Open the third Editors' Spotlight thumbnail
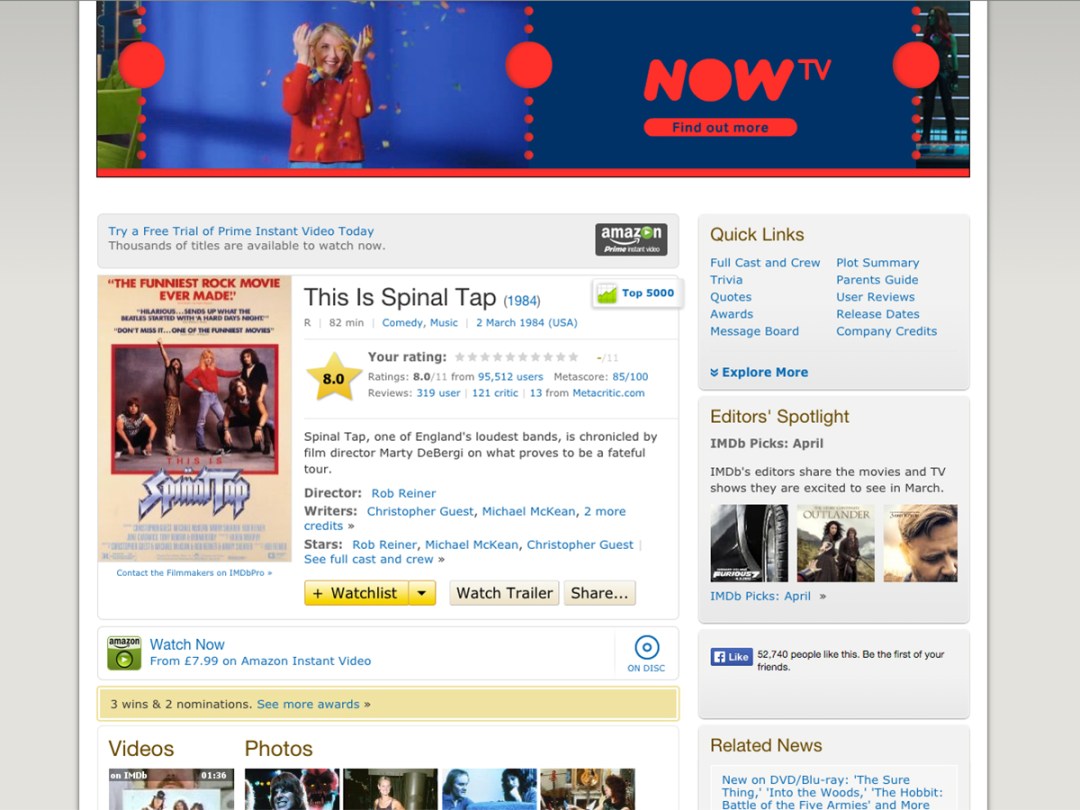Viewport: 1080px width, 810px height. click(920, 543)
